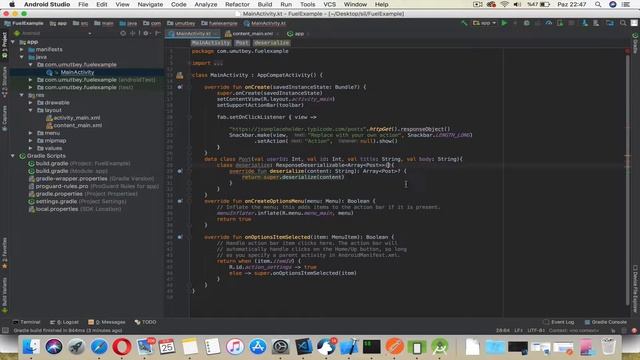Collapse the layout folder
This screenshot has width=640, height=360.
pyautogui.click(x=31, y=110)
